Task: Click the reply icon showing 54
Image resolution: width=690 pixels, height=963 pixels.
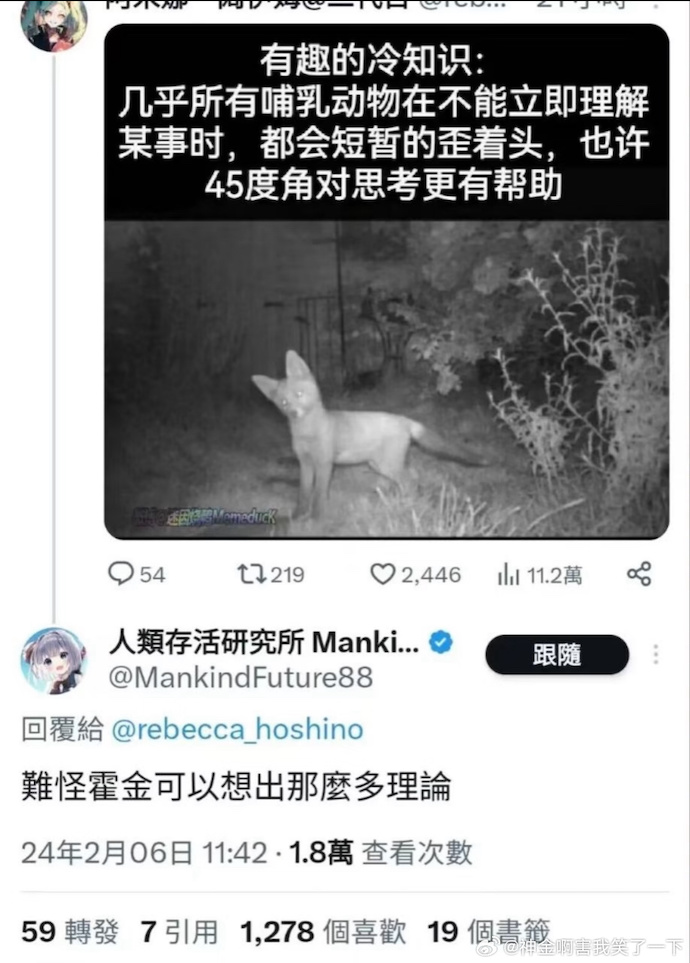Action: pyautogui.click(x=120, y=574)
